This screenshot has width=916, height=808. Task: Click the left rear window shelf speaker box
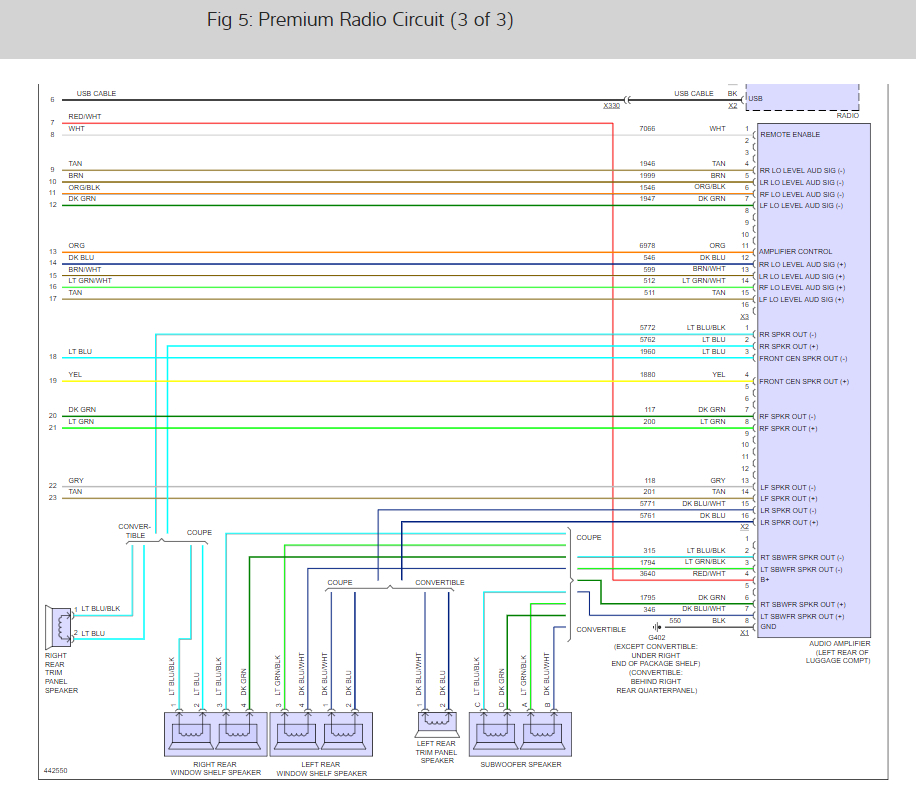point(321,733)
